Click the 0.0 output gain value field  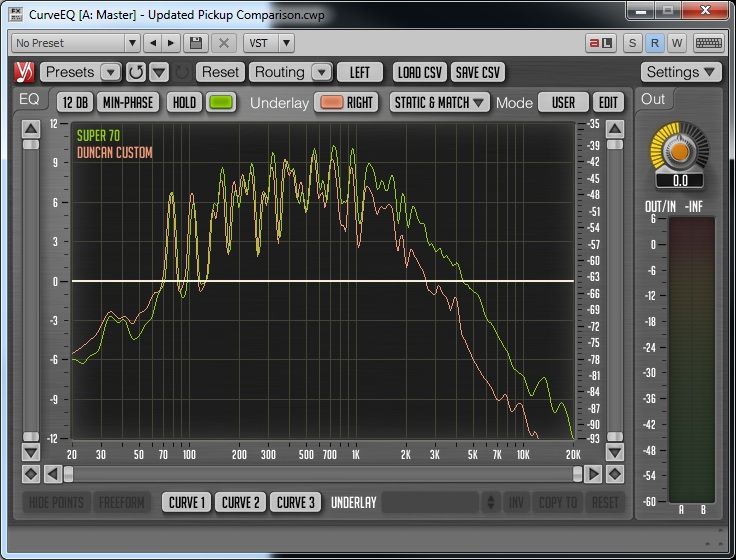point(680,181)
